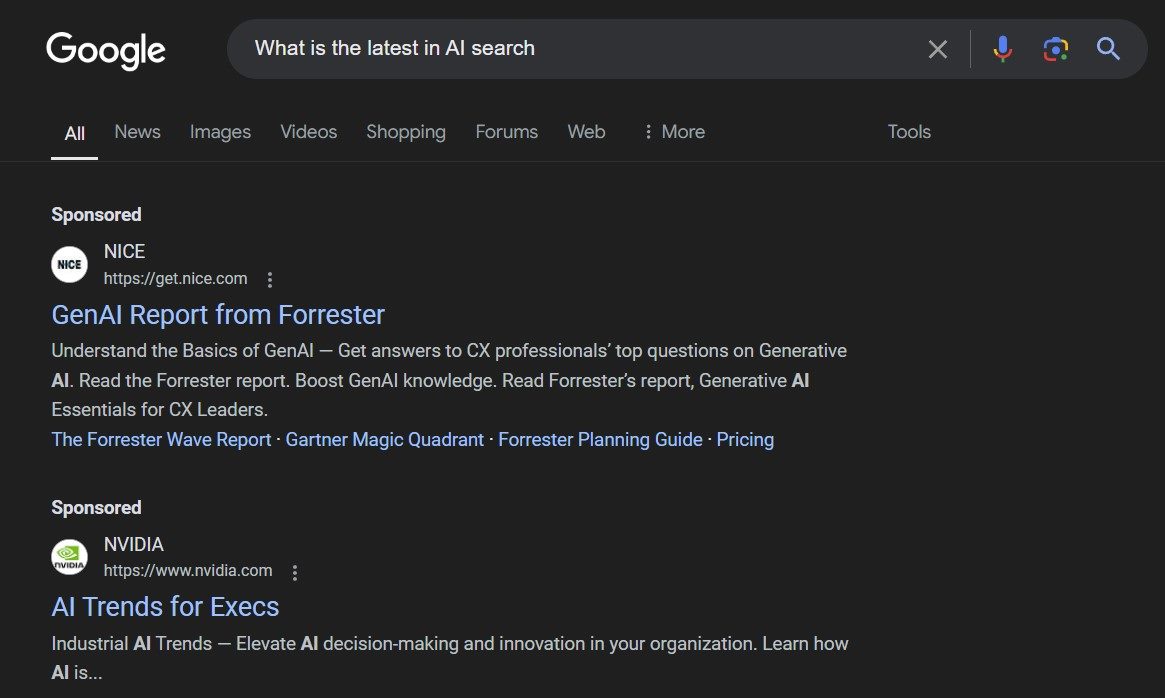Viewport: 1165px width, 698px height.
Task: Open the Gartner Magic Quadrant sitelink
Action: coord(384,439)
